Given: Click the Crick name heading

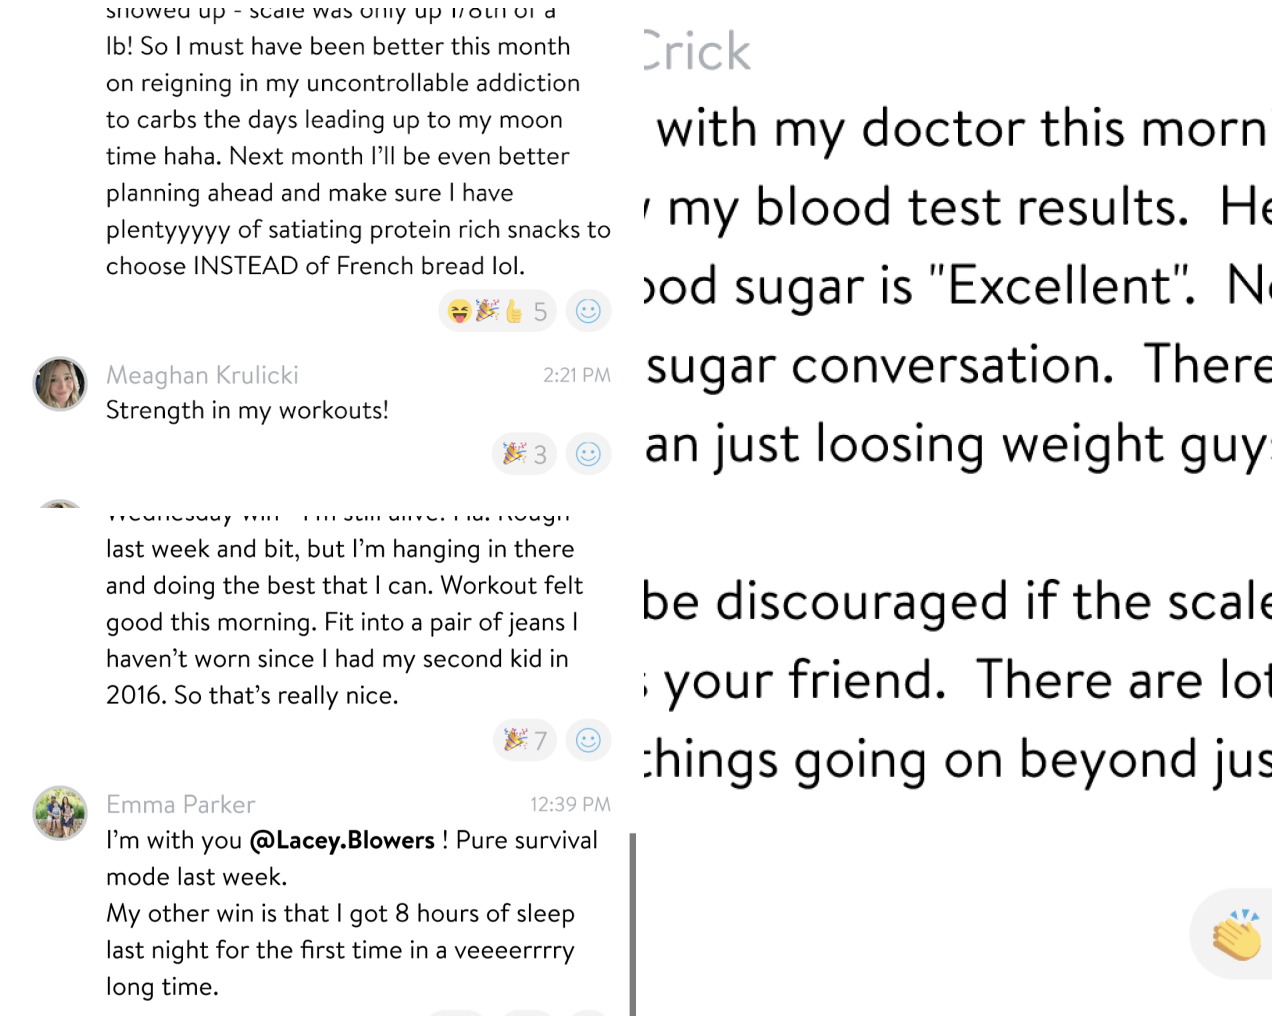Looking at the screenshot, I should point(696,52).
